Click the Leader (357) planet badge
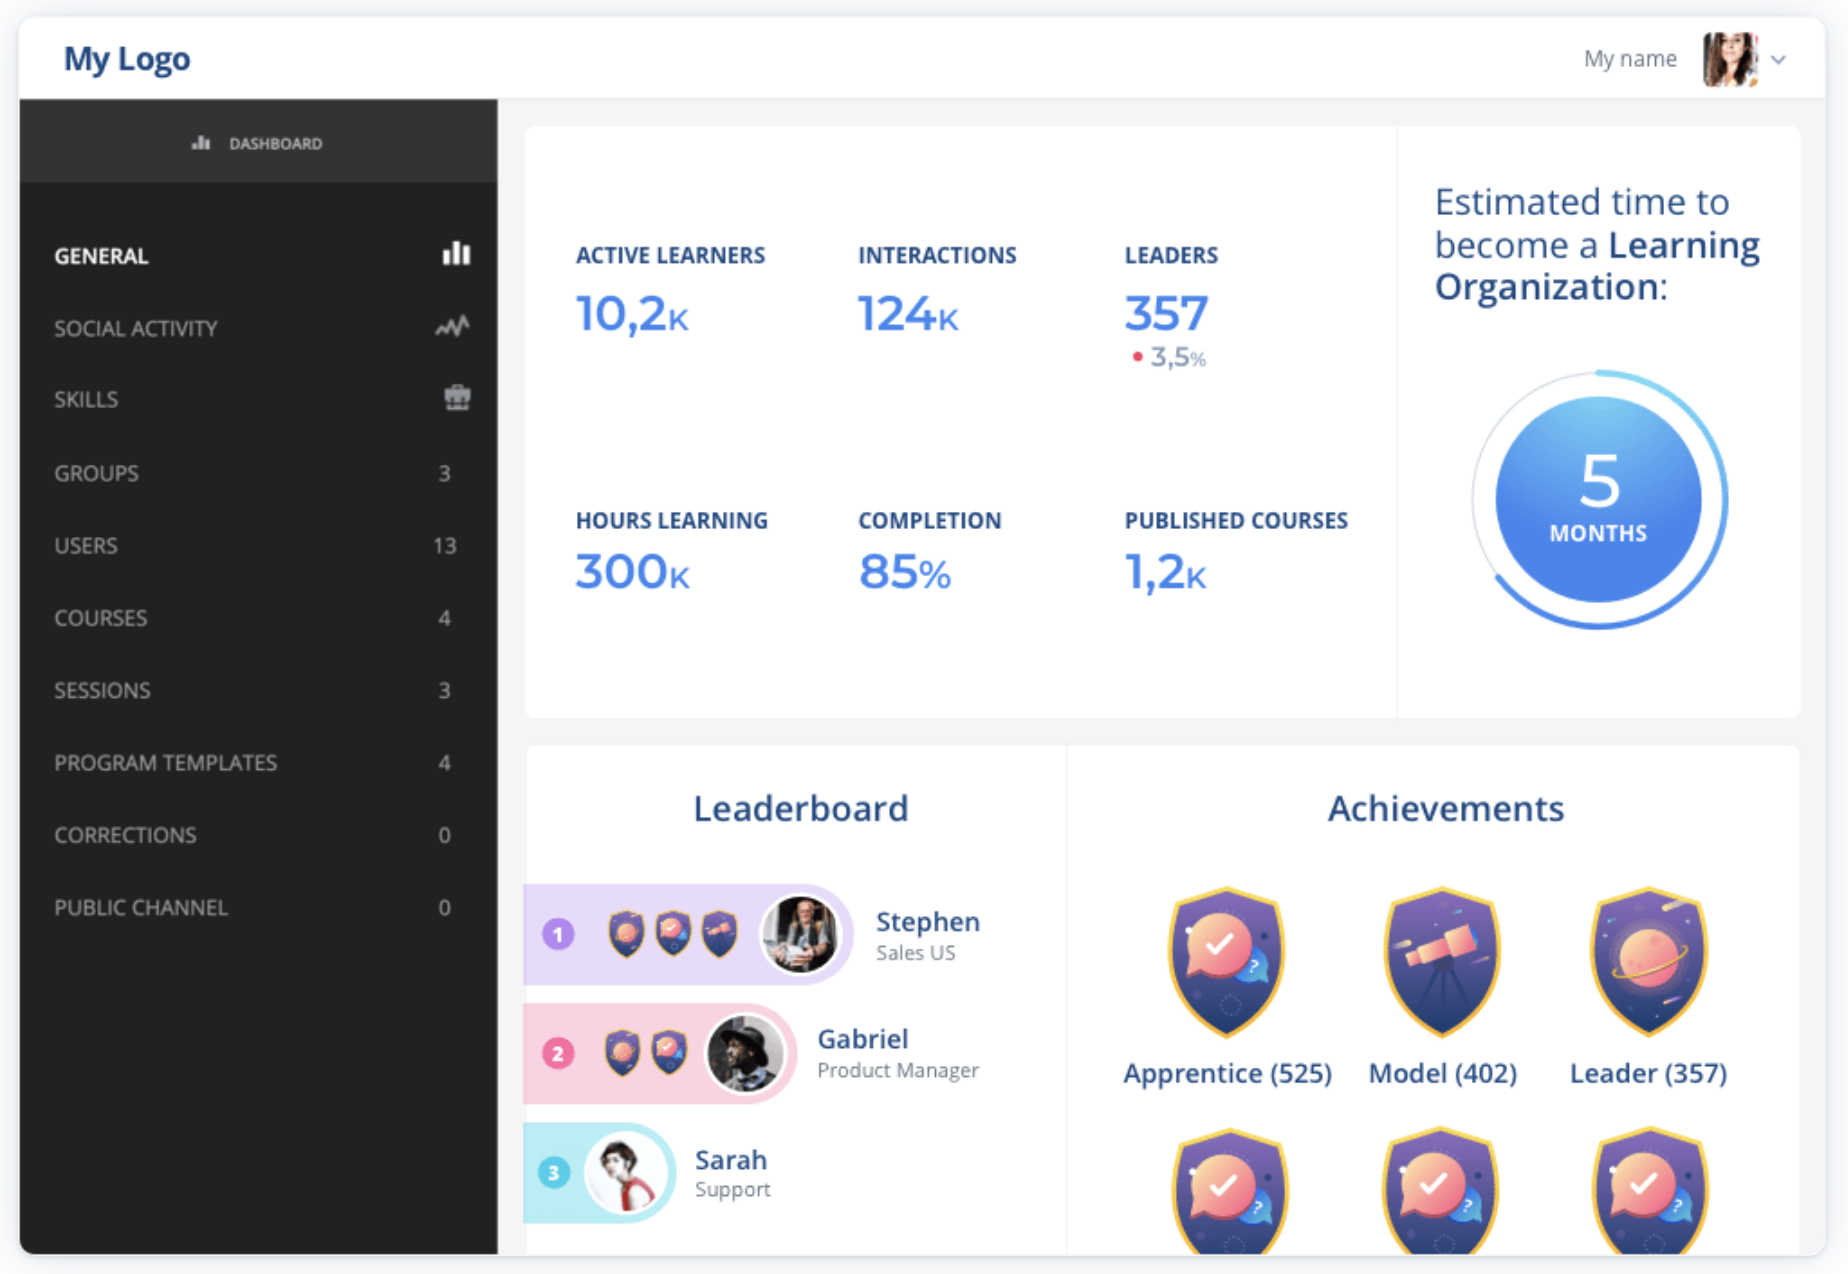The height and width of the screenshot is (1274, 1848). tap(1648, 961)
